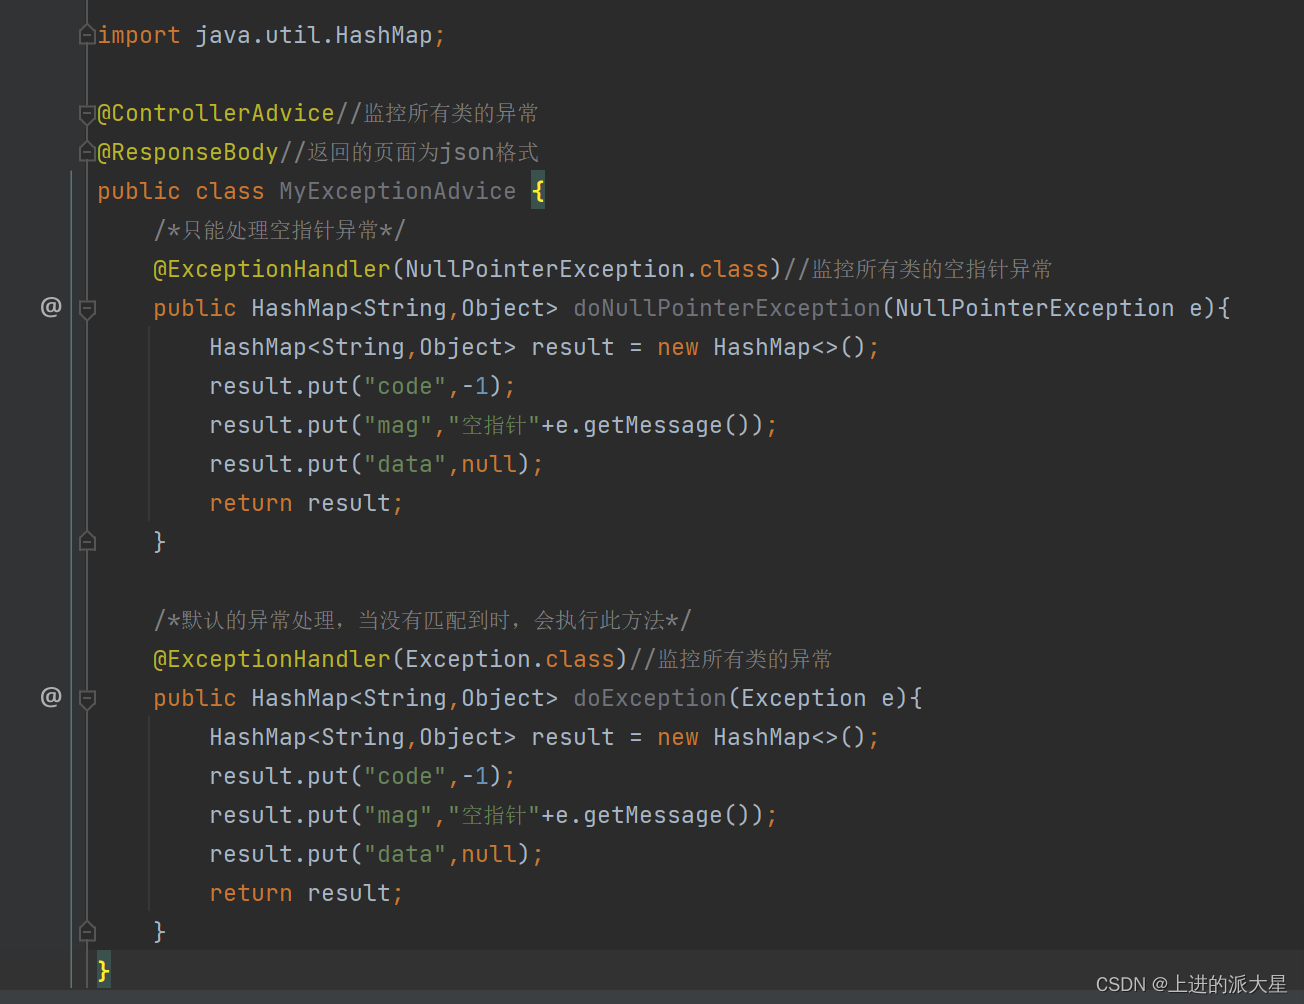Click java.util.HashMap in the import line
The width and height of the screenshot is (1304, 1004).
pyautogui.click(x=314, y=35)
